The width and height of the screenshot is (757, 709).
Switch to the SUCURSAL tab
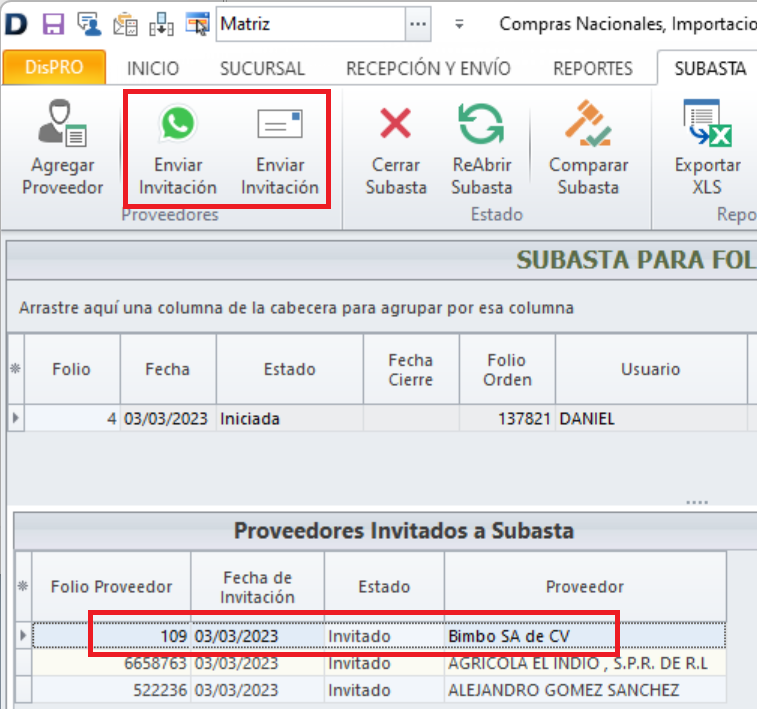pos(263,69)
